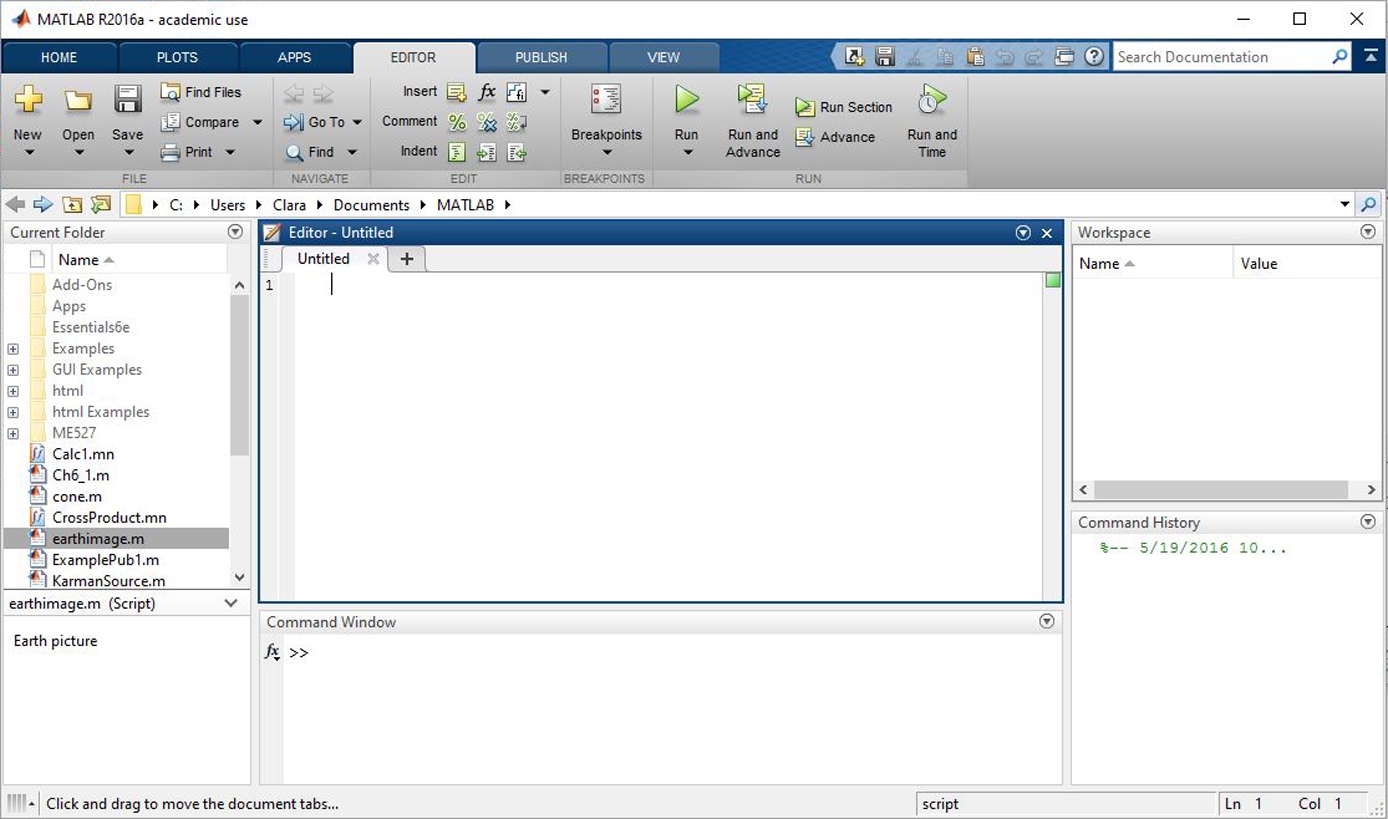1388x819 pixels.
Task: Open the dropdown arrow under Breakpoints
Action: (x=606, y=153)
